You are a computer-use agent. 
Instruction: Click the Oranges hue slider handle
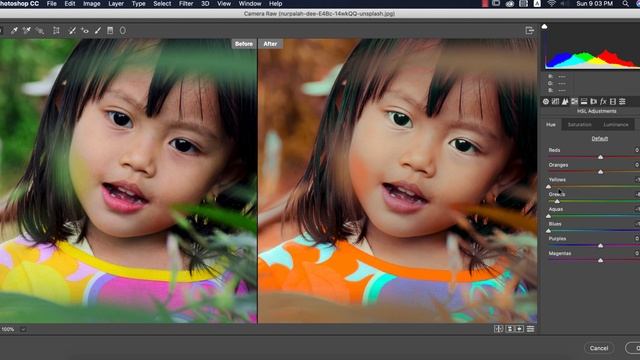[x=600, y=172]
